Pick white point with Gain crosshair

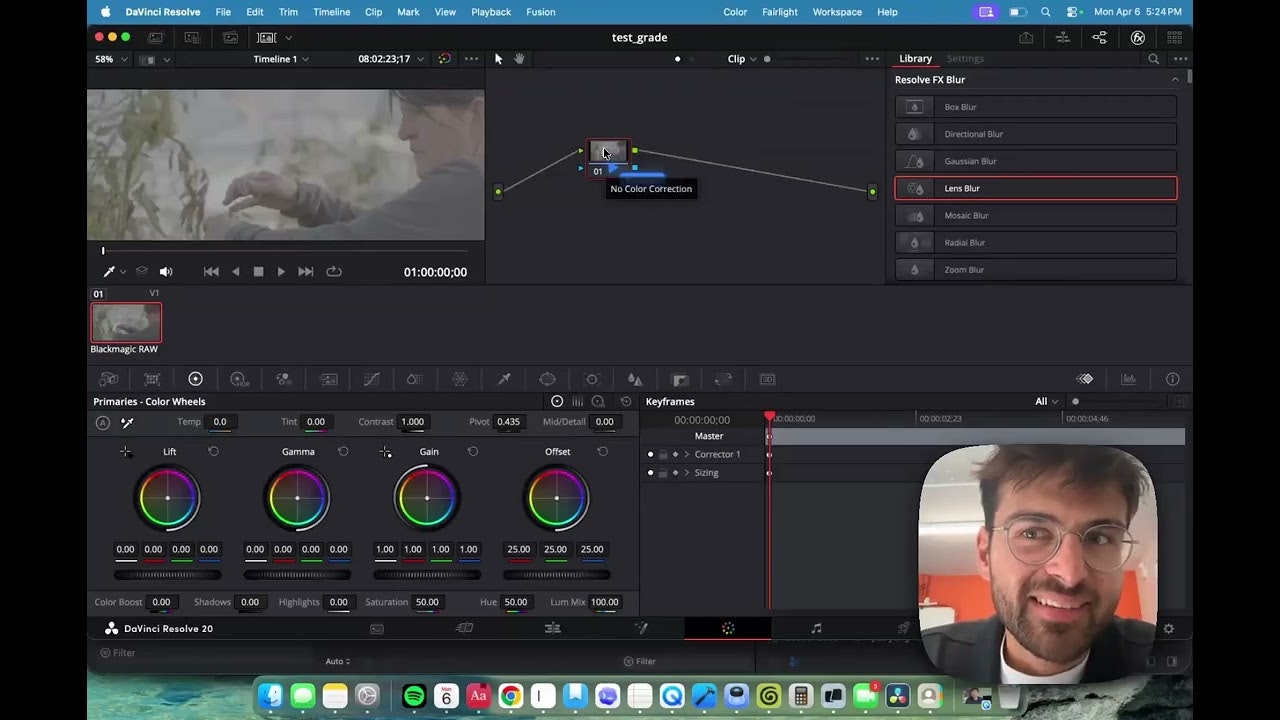pyautogui.click(x=386, y=453)
